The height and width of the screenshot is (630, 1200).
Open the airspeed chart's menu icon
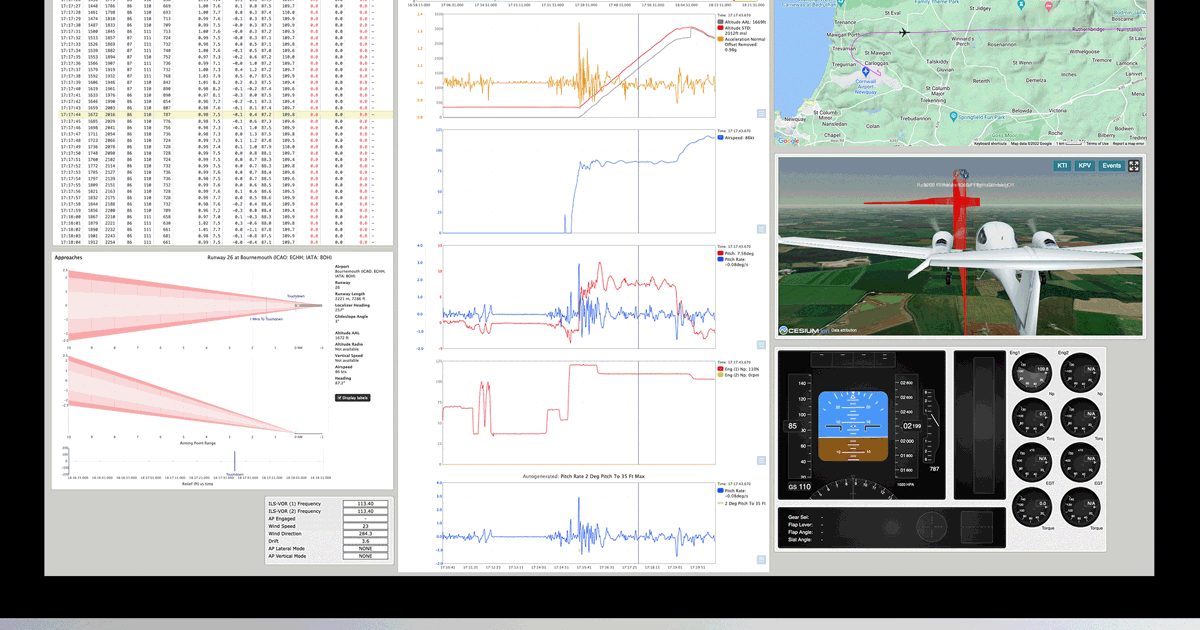[x=761, y=228]
